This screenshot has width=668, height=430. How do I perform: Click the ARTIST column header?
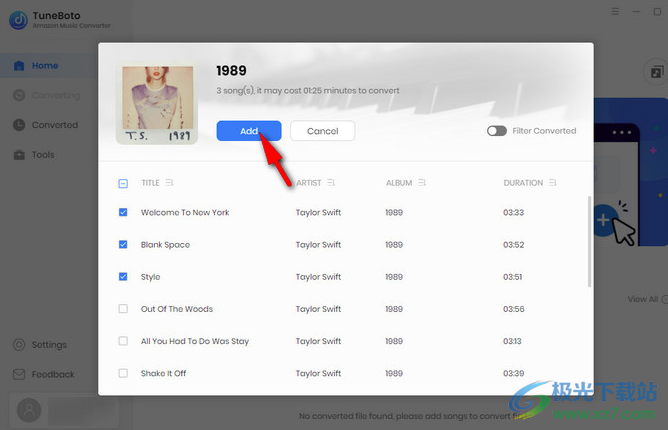[x=308, y=183]
